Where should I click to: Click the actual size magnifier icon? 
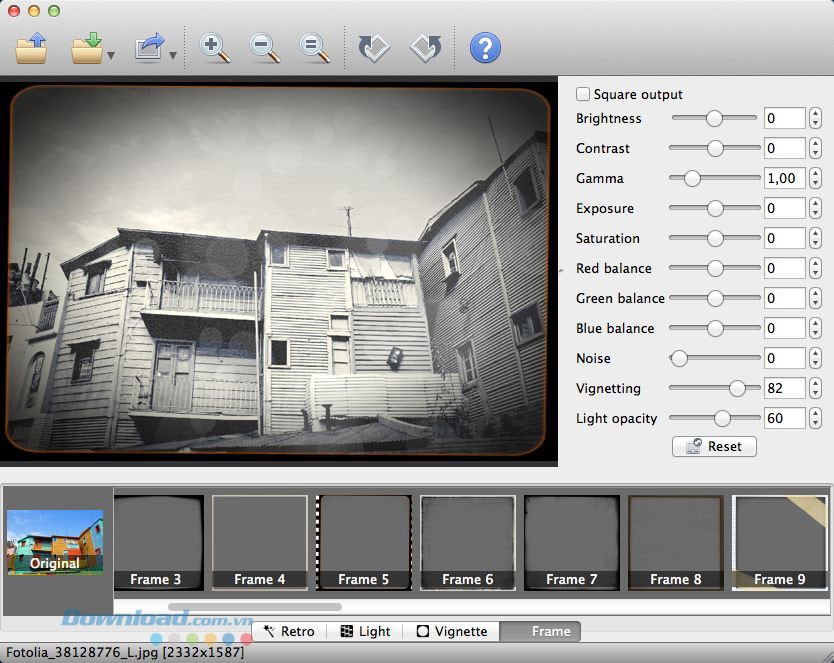point(315,48)
